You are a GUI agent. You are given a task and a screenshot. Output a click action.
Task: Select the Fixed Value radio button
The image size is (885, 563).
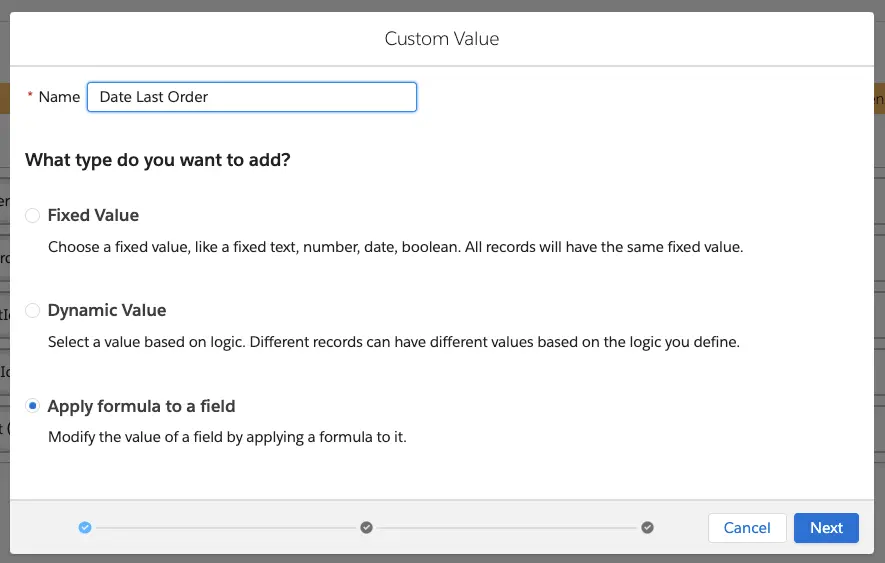[33, 215]
